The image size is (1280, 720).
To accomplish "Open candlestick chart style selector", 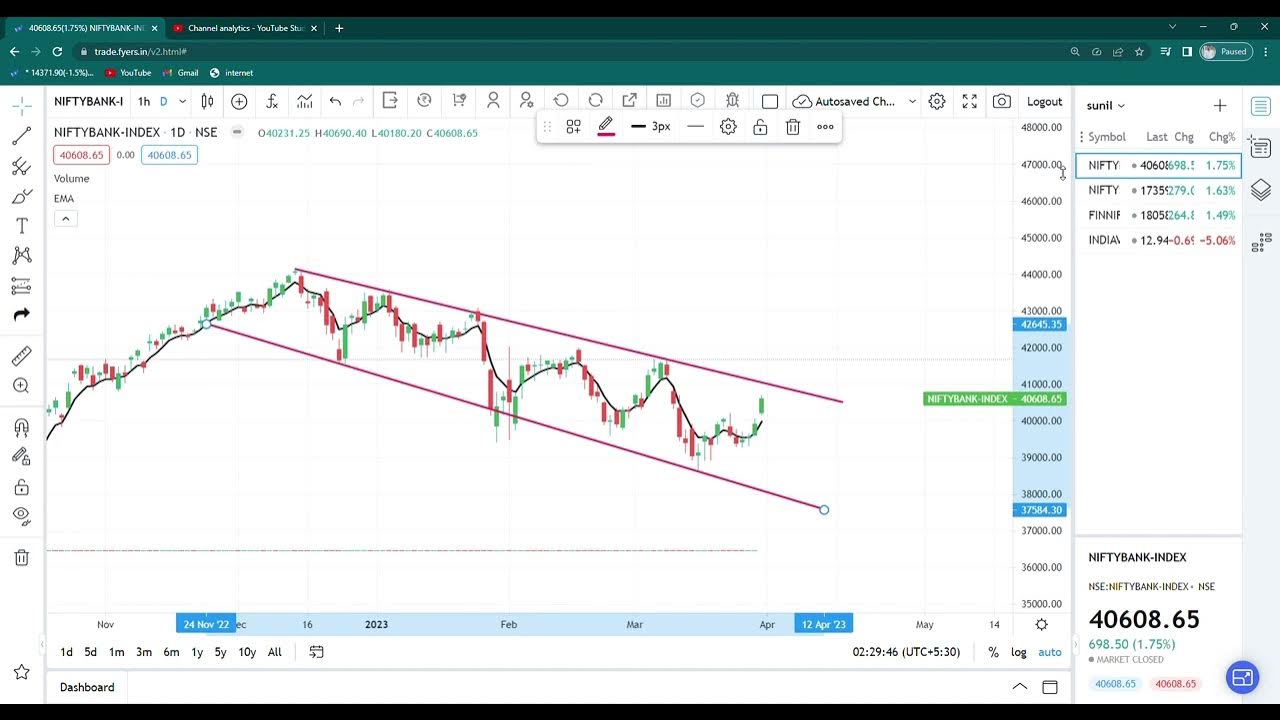I will 207,101.
